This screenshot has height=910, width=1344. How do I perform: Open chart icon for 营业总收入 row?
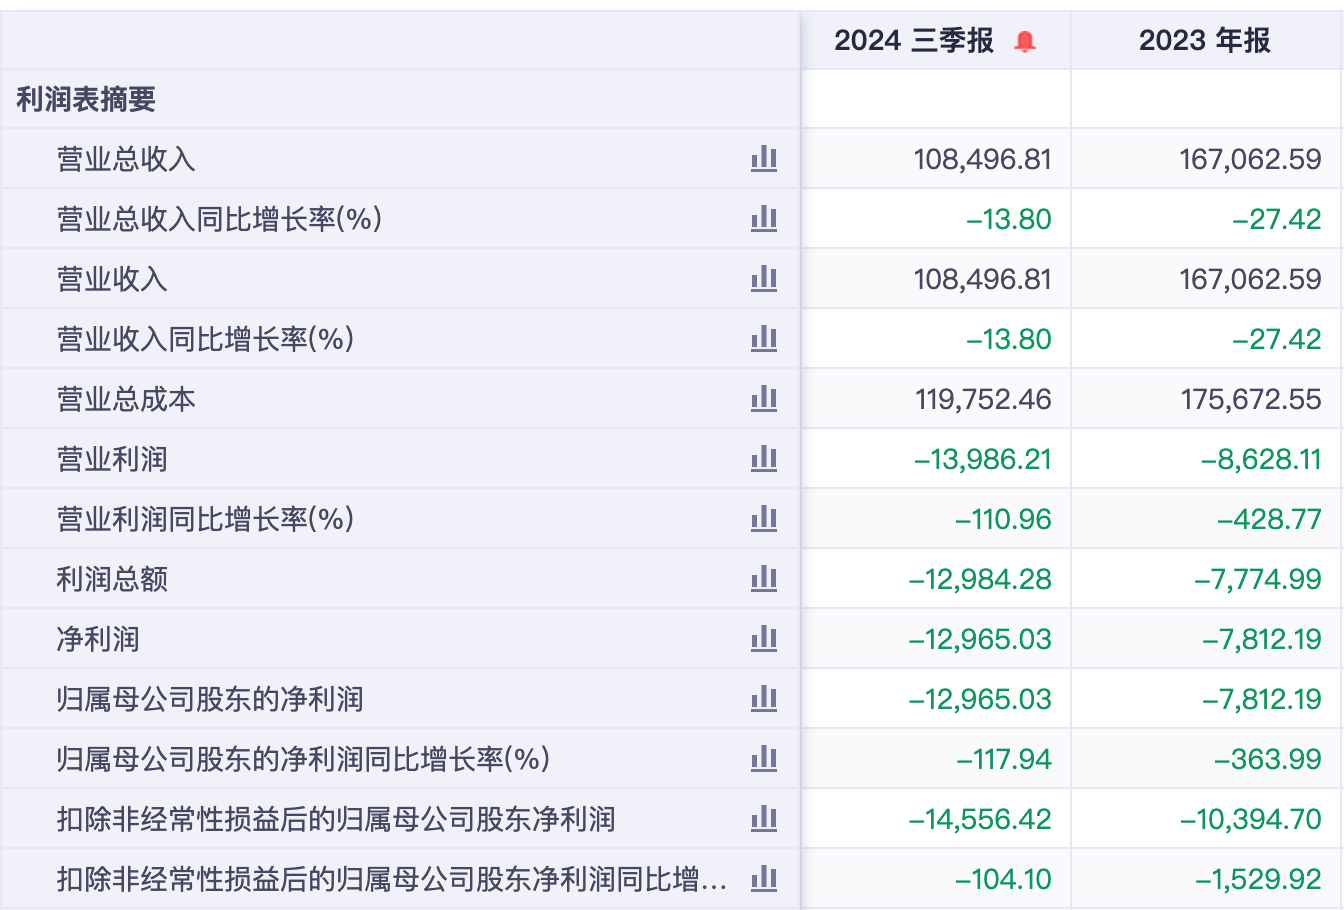click(764, 159)
